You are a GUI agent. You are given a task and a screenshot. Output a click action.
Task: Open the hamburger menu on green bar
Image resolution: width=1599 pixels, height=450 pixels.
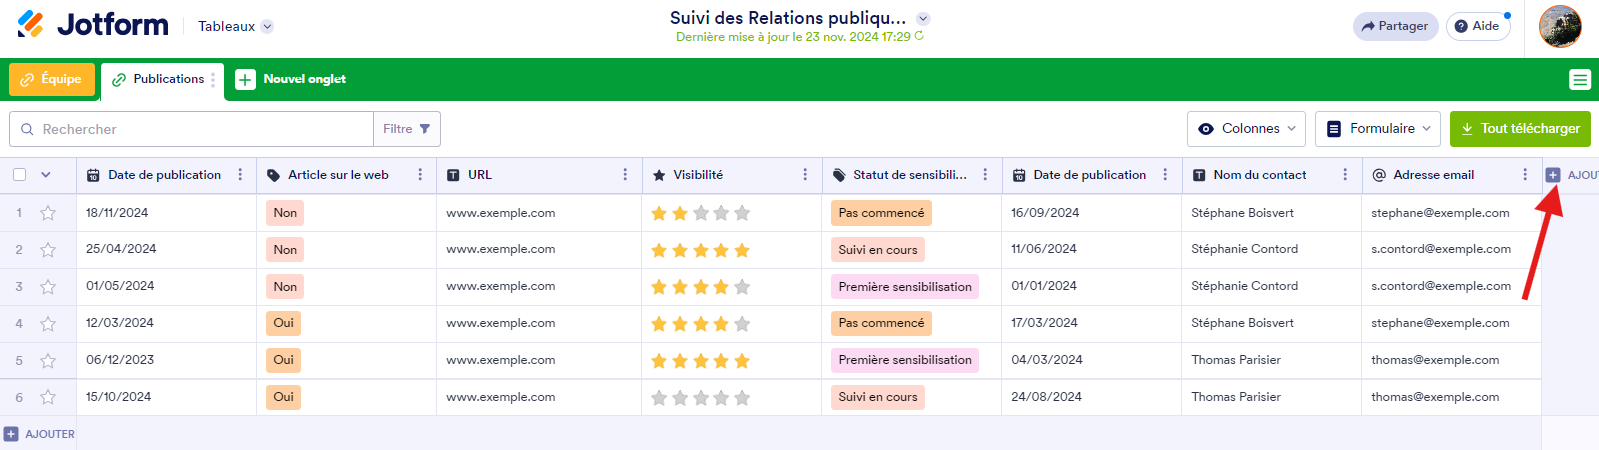click(x=1580, y=80)
